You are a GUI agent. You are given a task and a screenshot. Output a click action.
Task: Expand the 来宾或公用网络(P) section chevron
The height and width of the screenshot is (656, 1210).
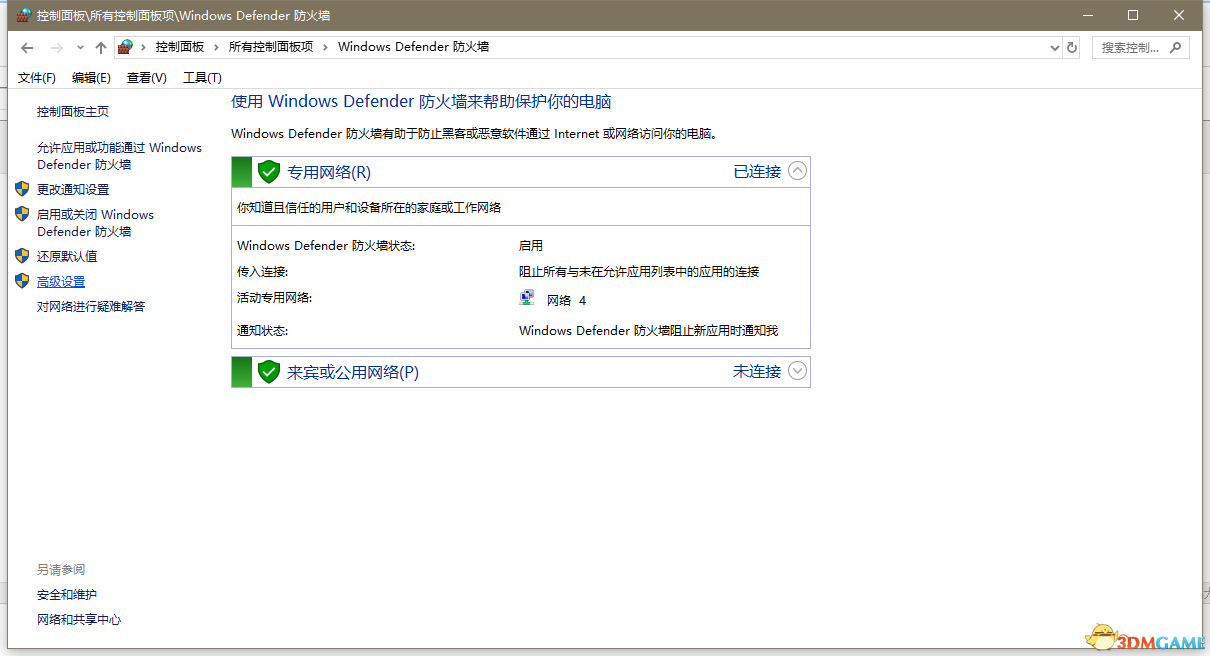797,371
